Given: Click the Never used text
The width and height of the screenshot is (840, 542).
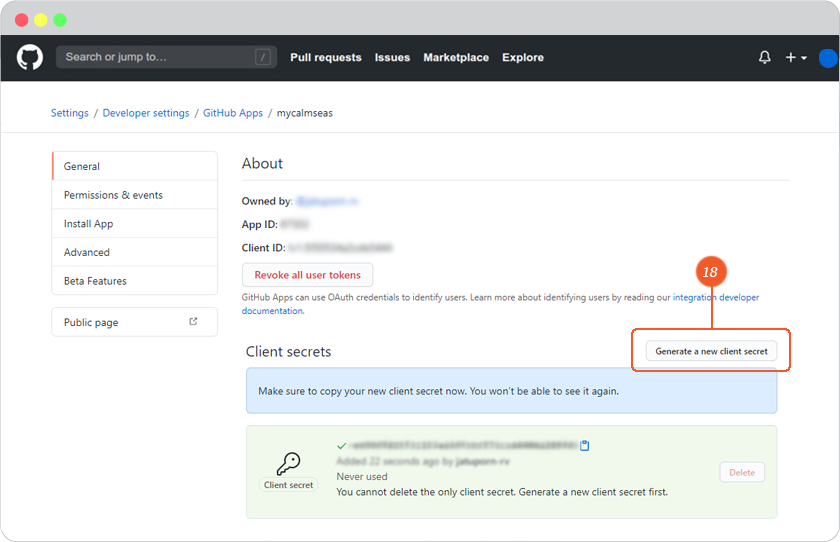Looking at the screenshot, I should click(x=362, y=476).
